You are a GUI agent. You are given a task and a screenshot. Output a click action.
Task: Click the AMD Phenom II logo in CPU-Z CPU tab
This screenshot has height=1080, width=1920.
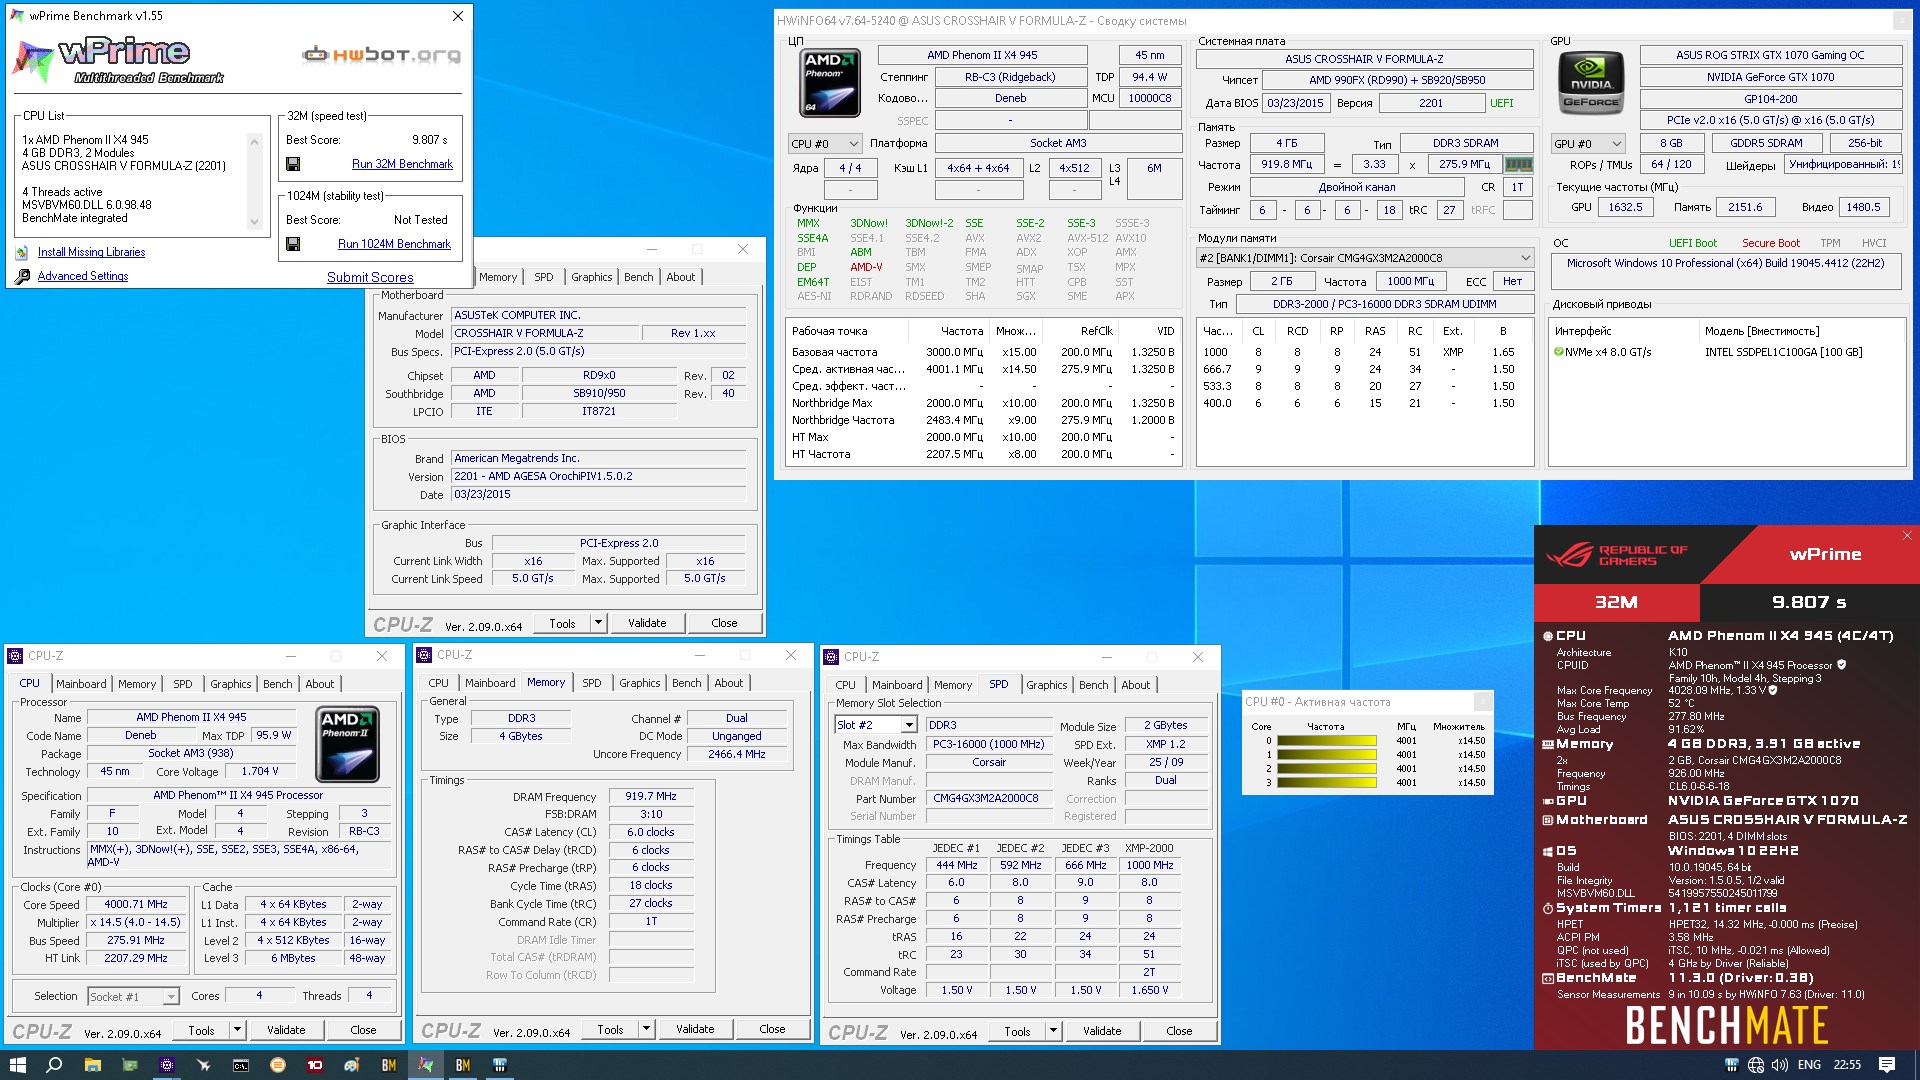[x=347, y=744]
